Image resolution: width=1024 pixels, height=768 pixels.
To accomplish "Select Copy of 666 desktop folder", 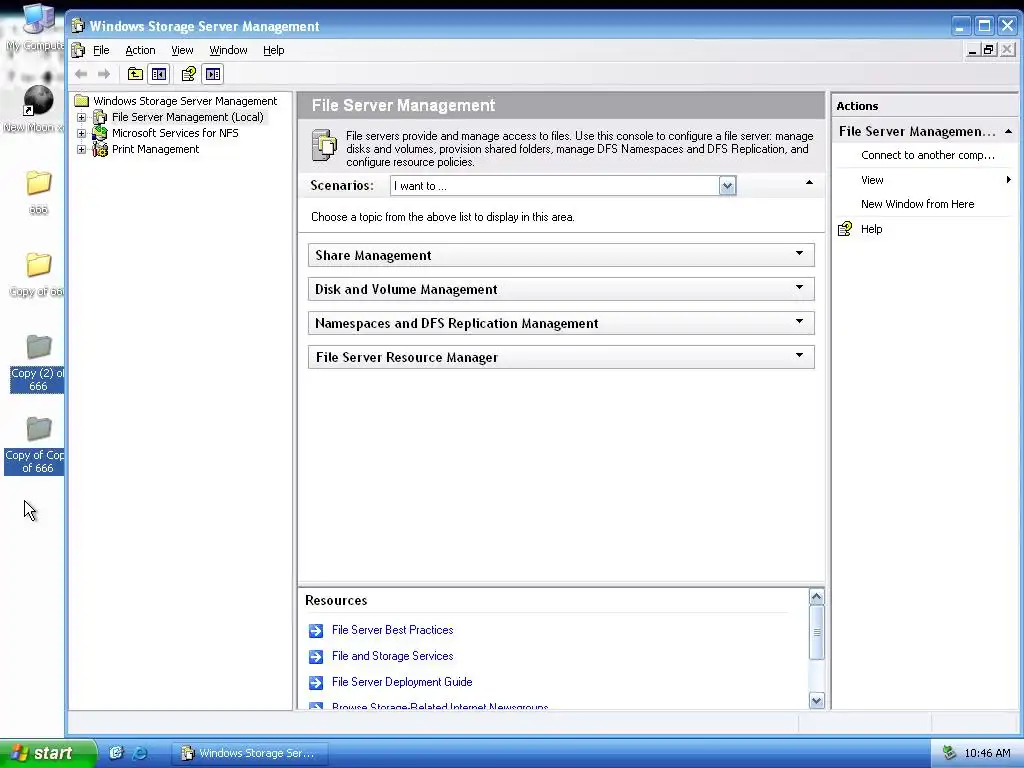I will point(38,275).
